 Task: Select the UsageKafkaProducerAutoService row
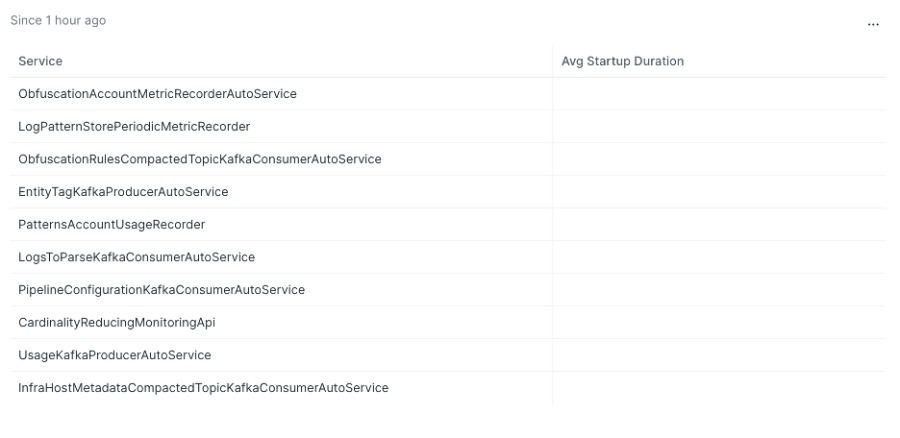point(448,355)
